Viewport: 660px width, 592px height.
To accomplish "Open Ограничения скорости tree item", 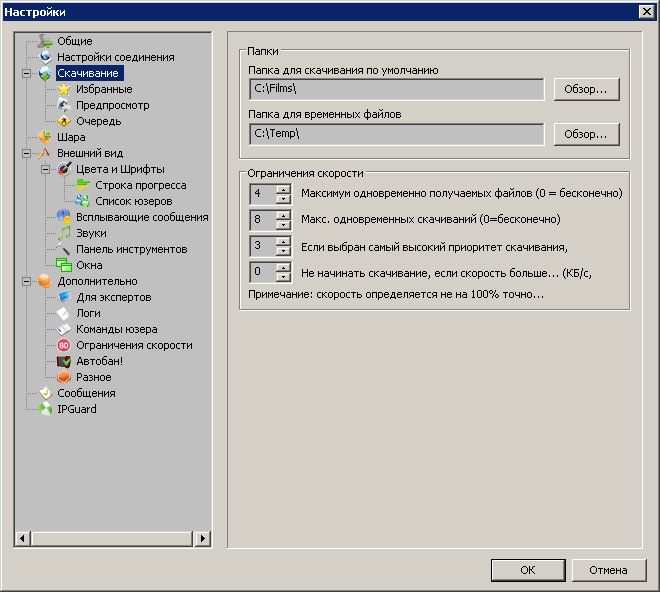I will [x=134, y=345].
